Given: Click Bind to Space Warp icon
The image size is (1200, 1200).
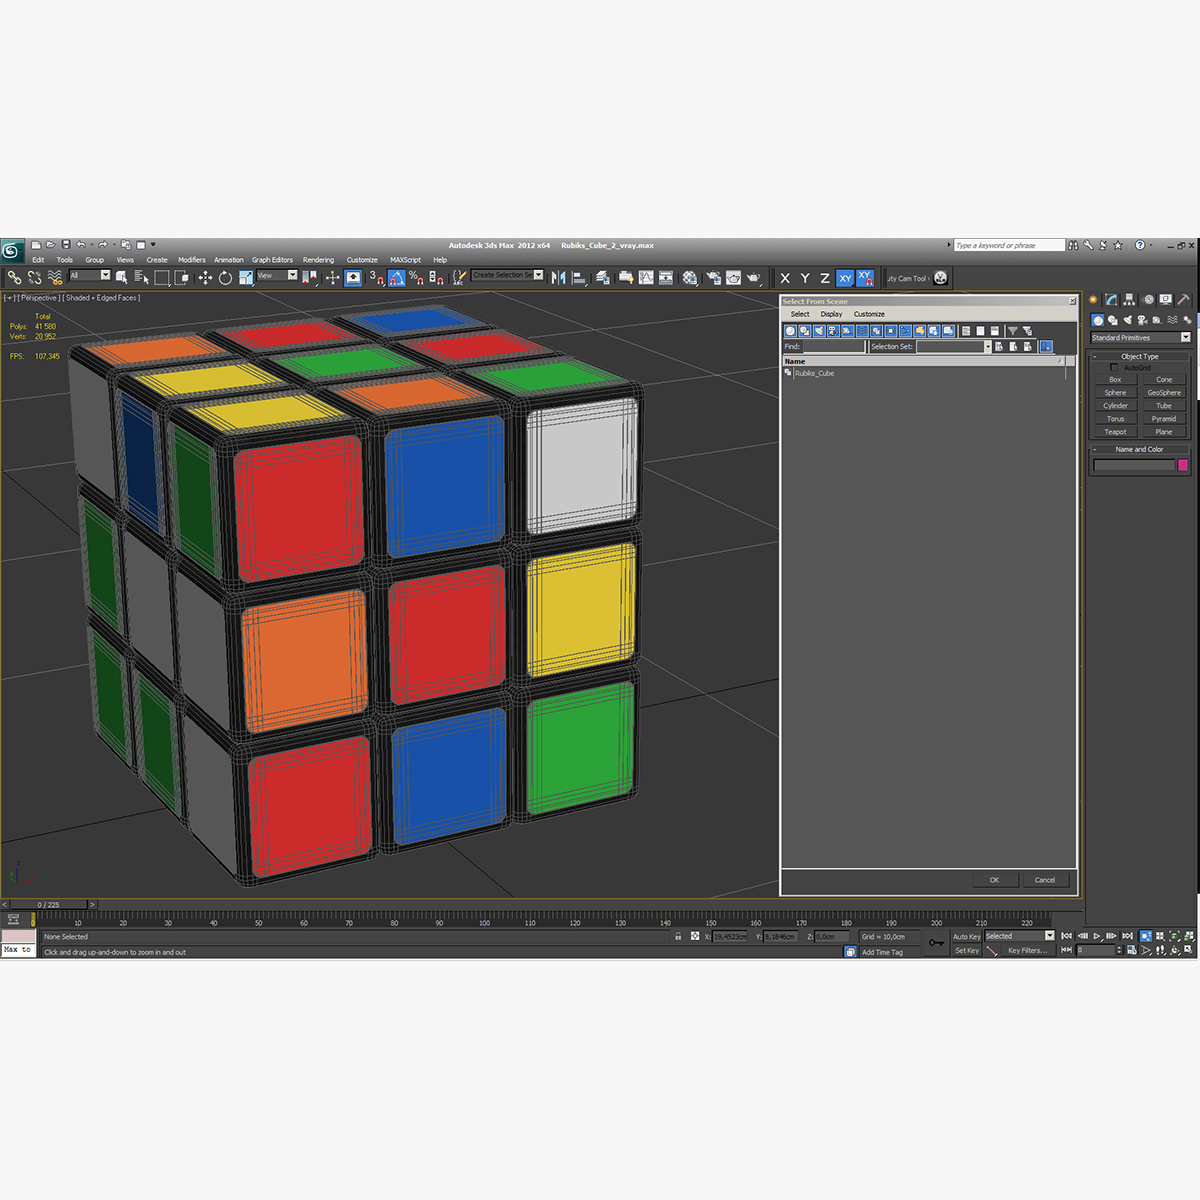Looking at the screenshot, I should 56,277.
